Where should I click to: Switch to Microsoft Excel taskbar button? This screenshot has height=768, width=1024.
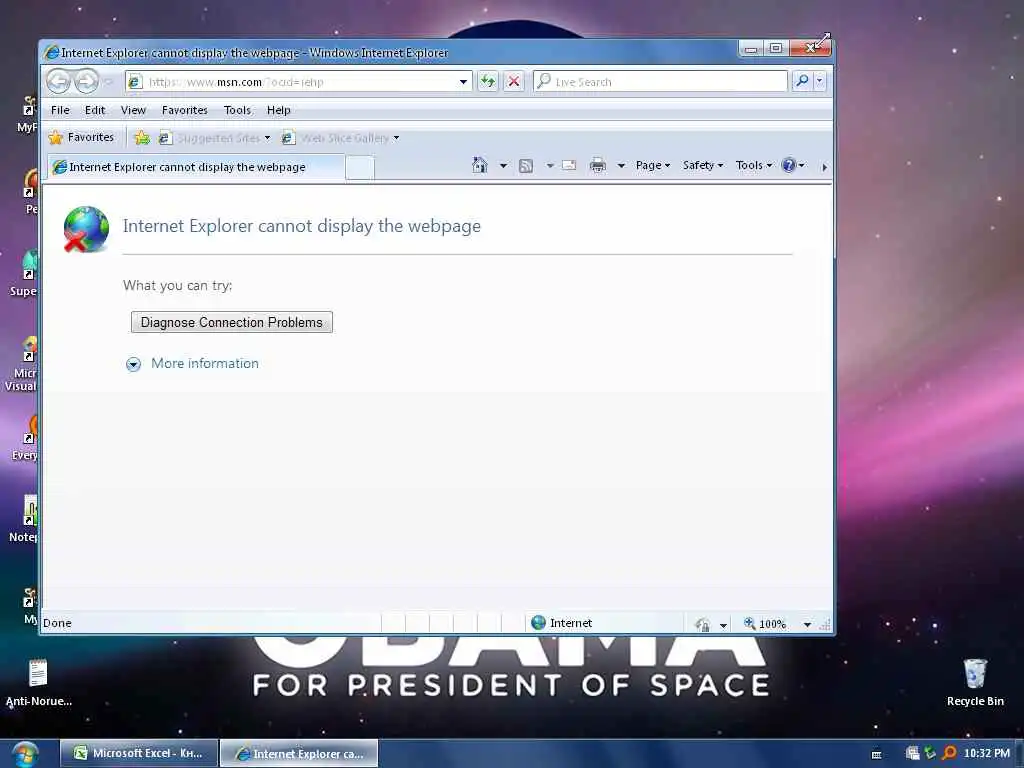tap(138, 753)
